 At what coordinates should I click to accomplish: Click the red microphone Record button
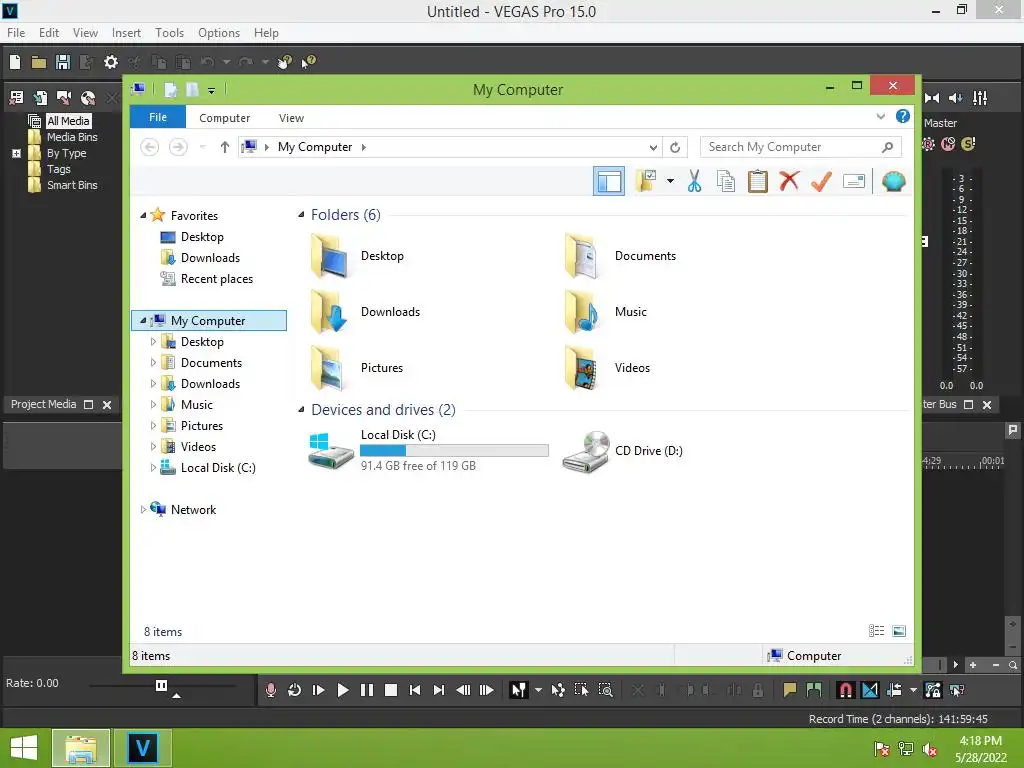pos(270,690)
